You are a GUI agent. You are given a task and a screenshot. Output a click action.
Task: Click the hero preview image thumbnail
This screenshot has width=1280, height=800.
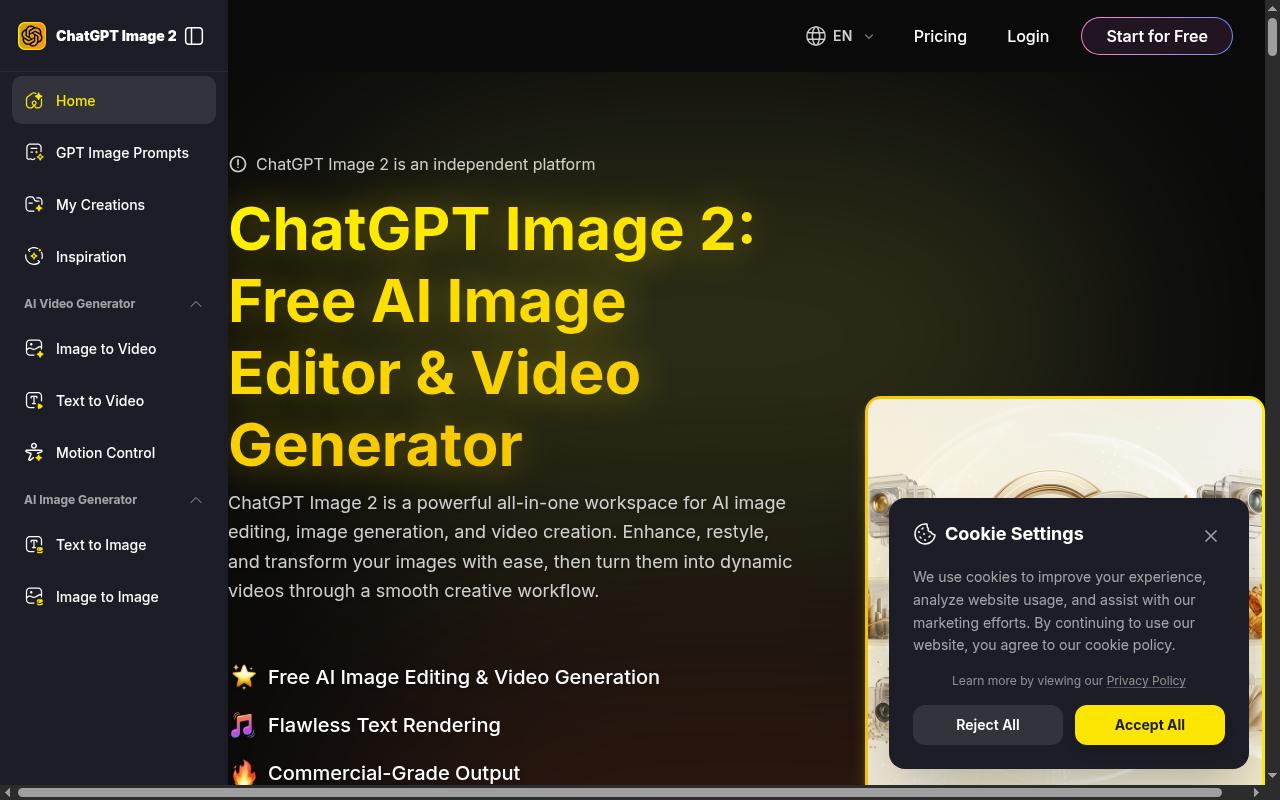tap(1065, 592)
